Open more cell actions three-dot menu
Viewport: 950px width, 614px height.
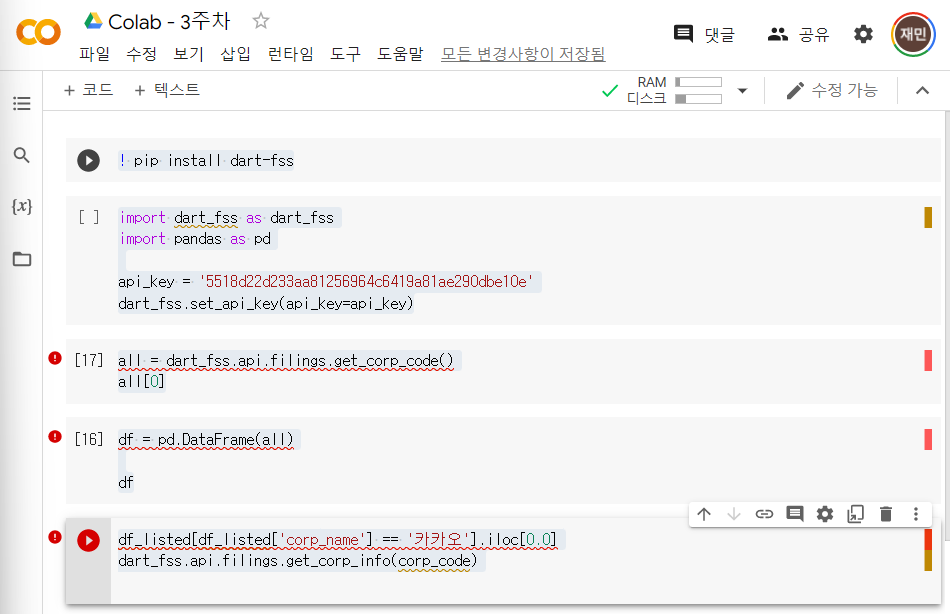915,515
